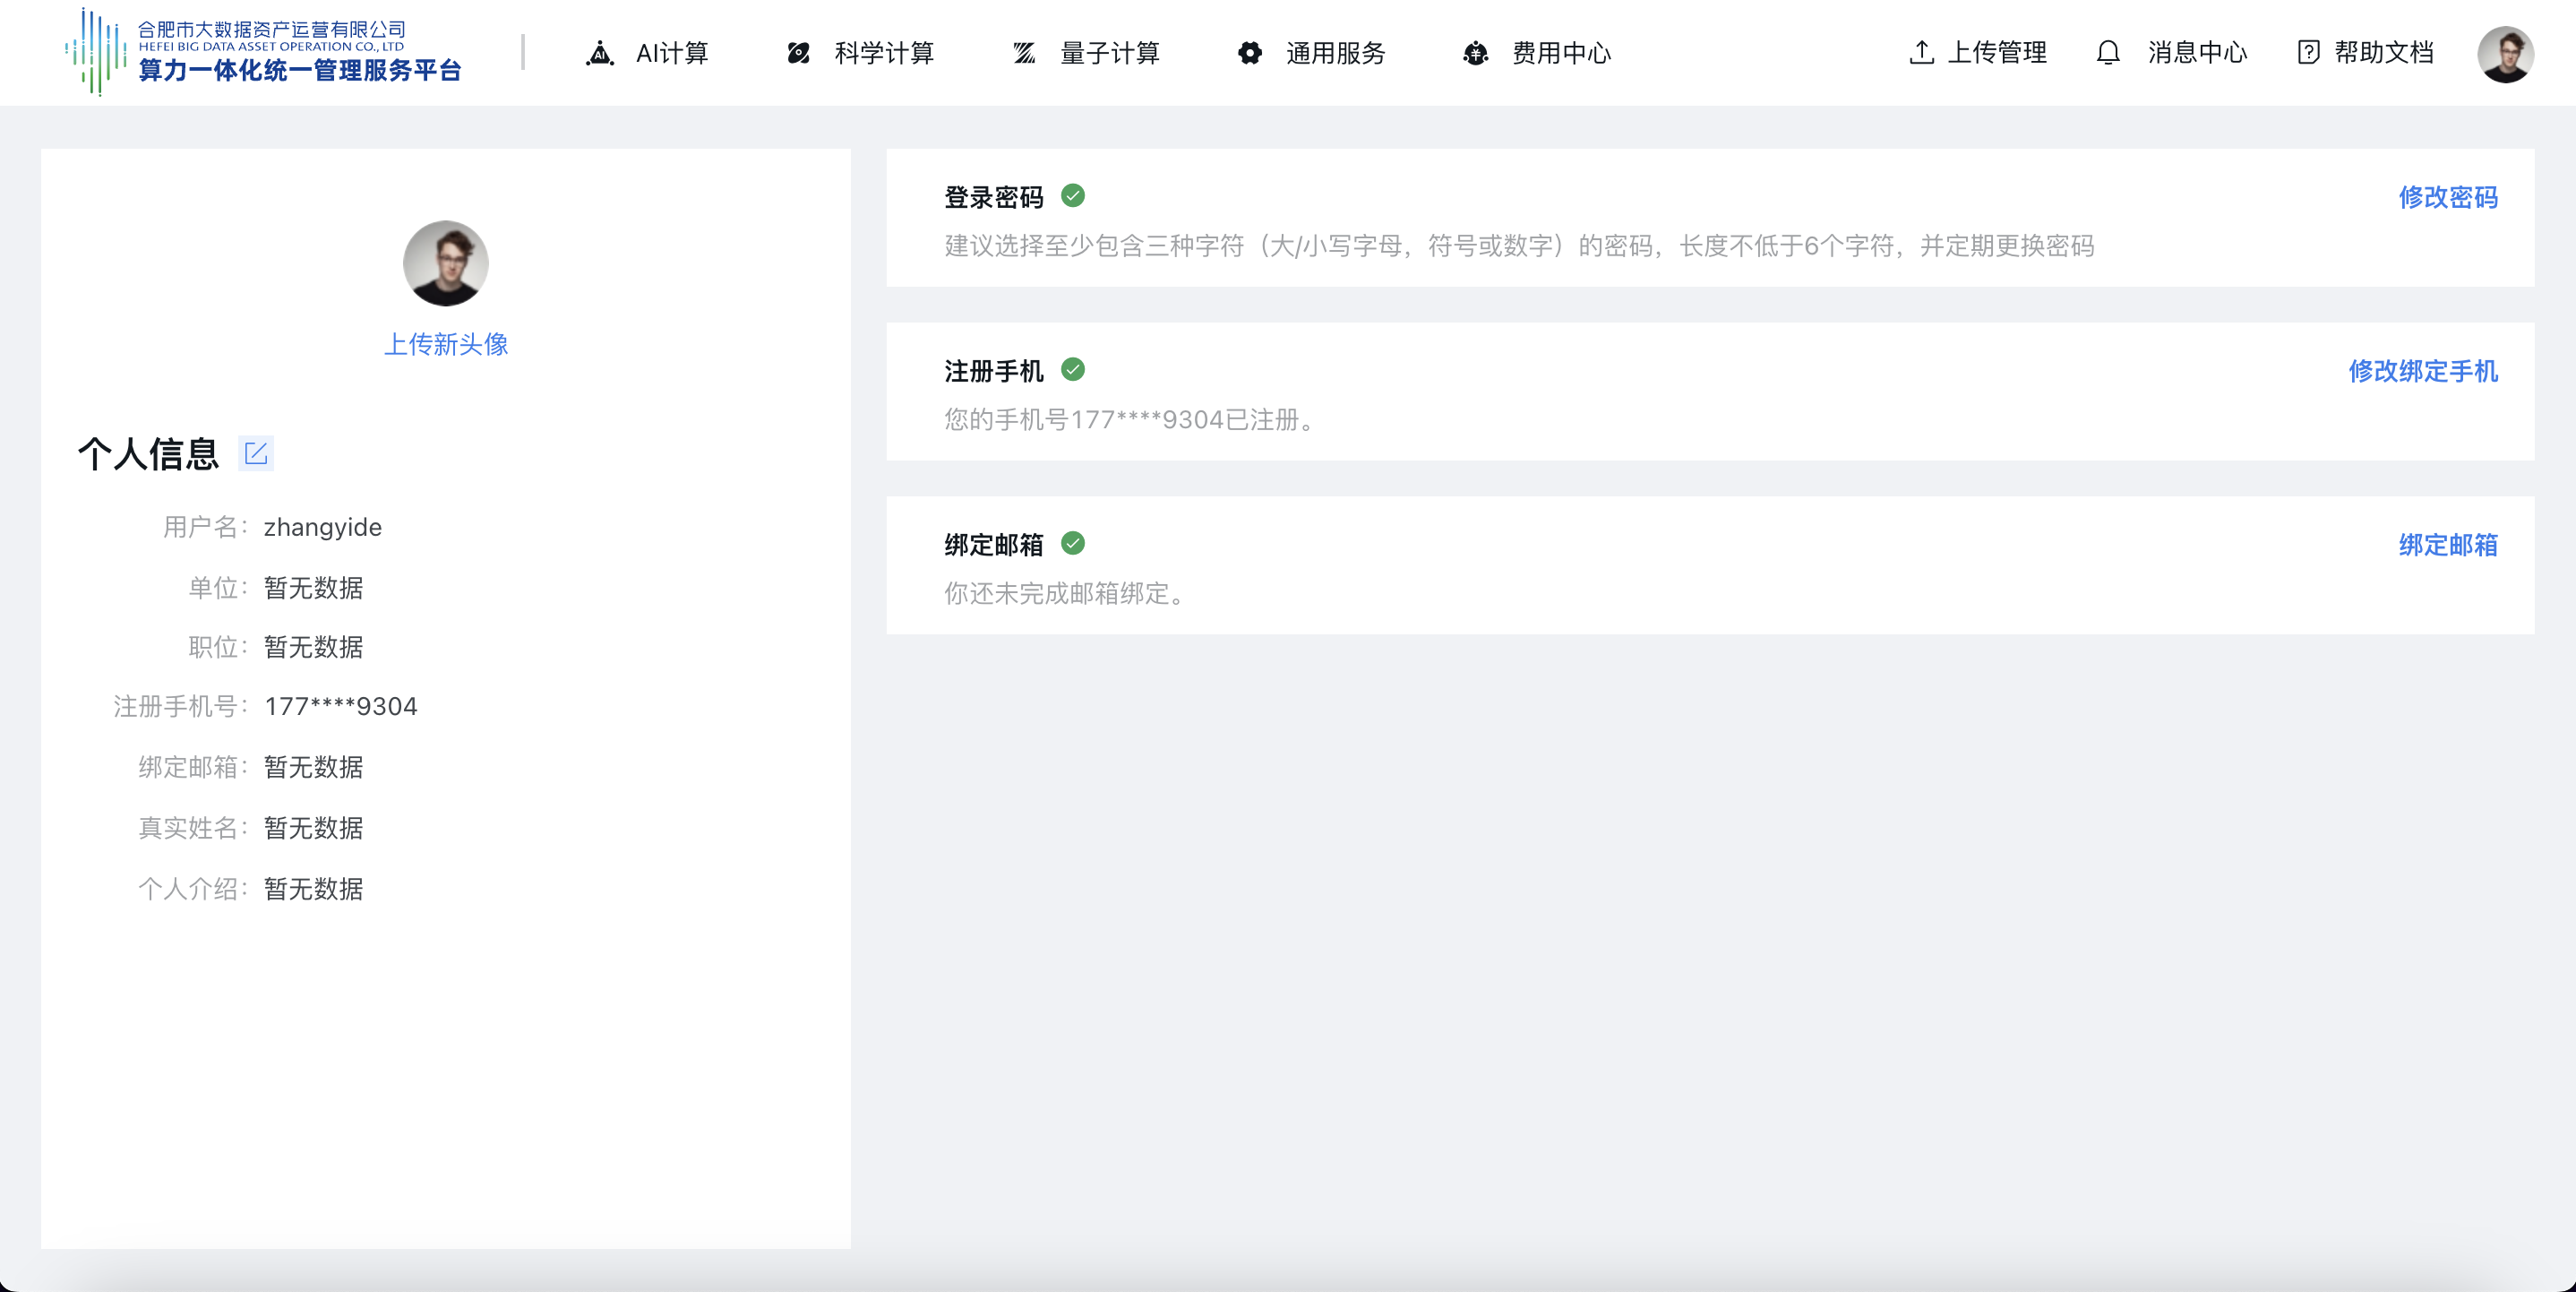Click the 费用中心 money bag icon
Screen dimensions: 2576x1292
(1476, 53)
